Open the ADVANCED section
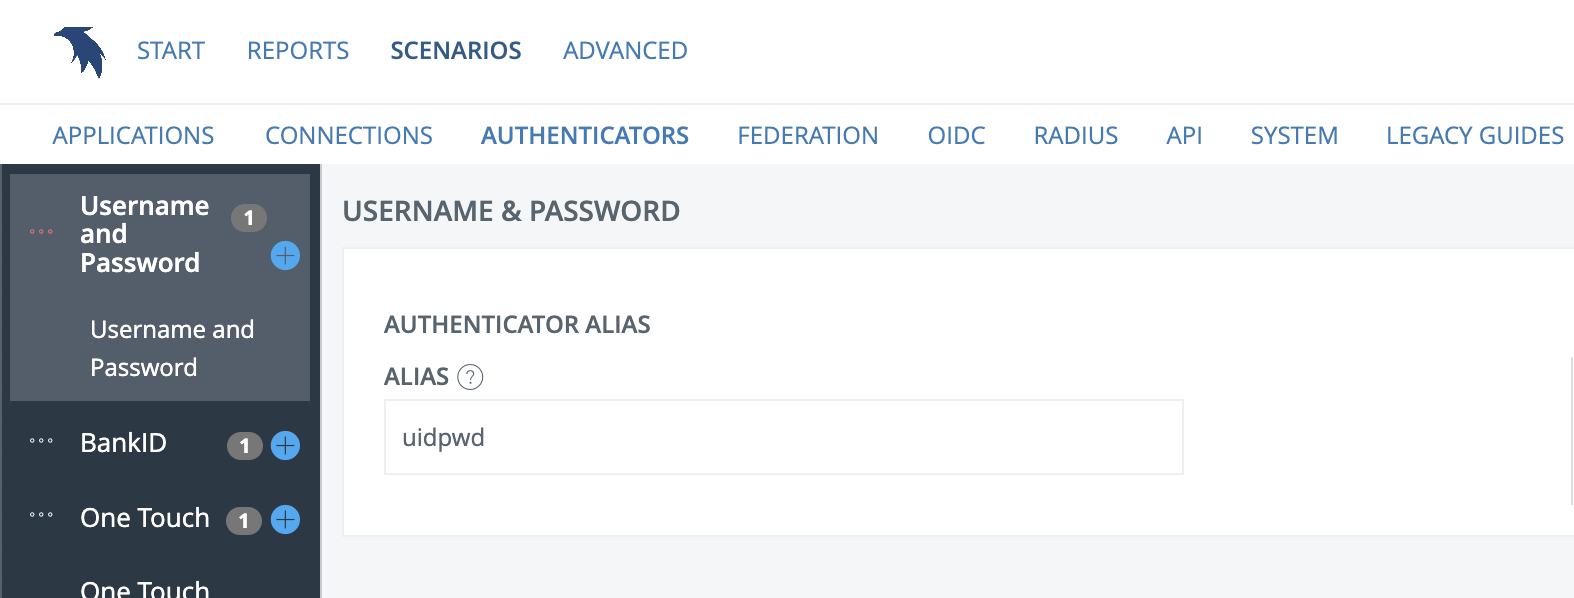The width and height of the screenshot is (1574, 598). pos(624,50)
